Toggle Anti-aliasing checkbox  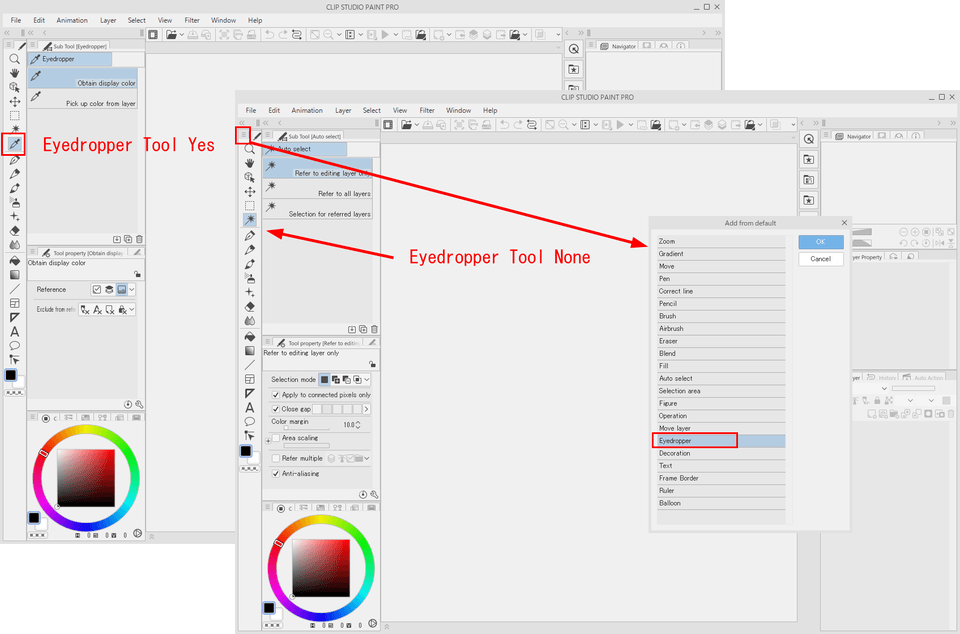coord(276,474)
